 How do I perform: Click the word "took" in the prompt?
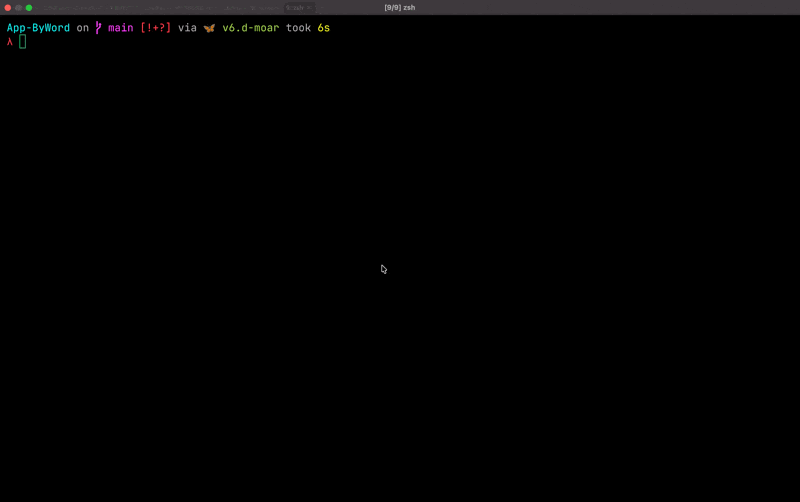pyautogui.click(x=298, y=28)
